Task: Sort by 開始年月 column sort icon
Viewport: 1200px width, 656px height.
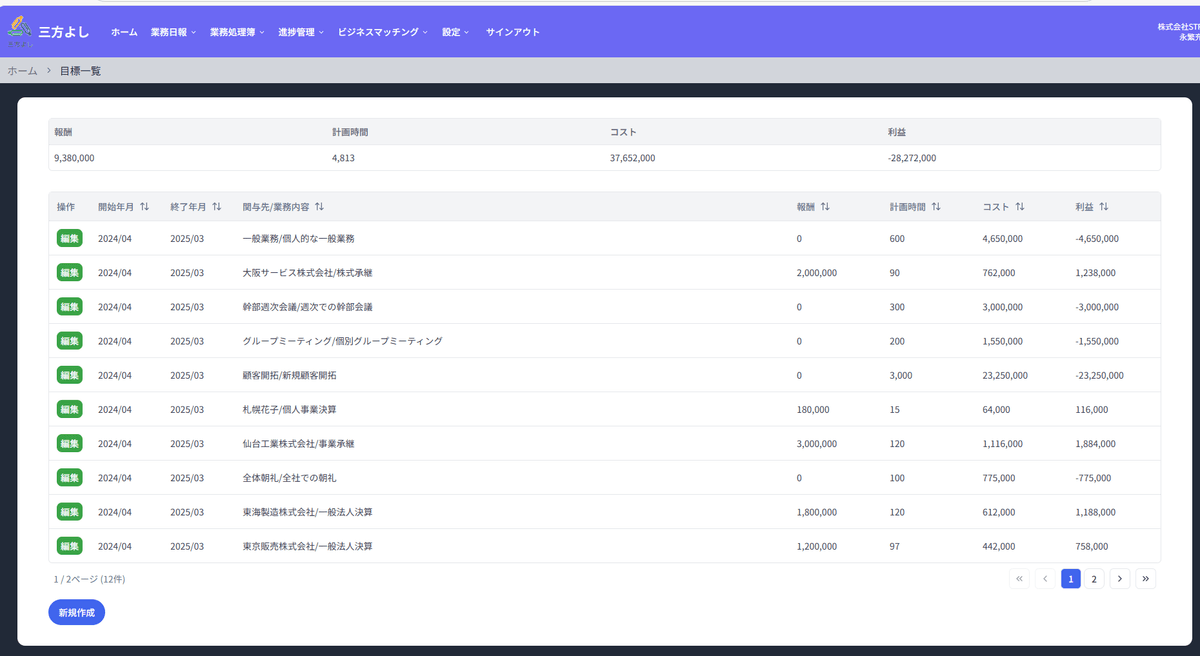Action: (x=144, y=207)
